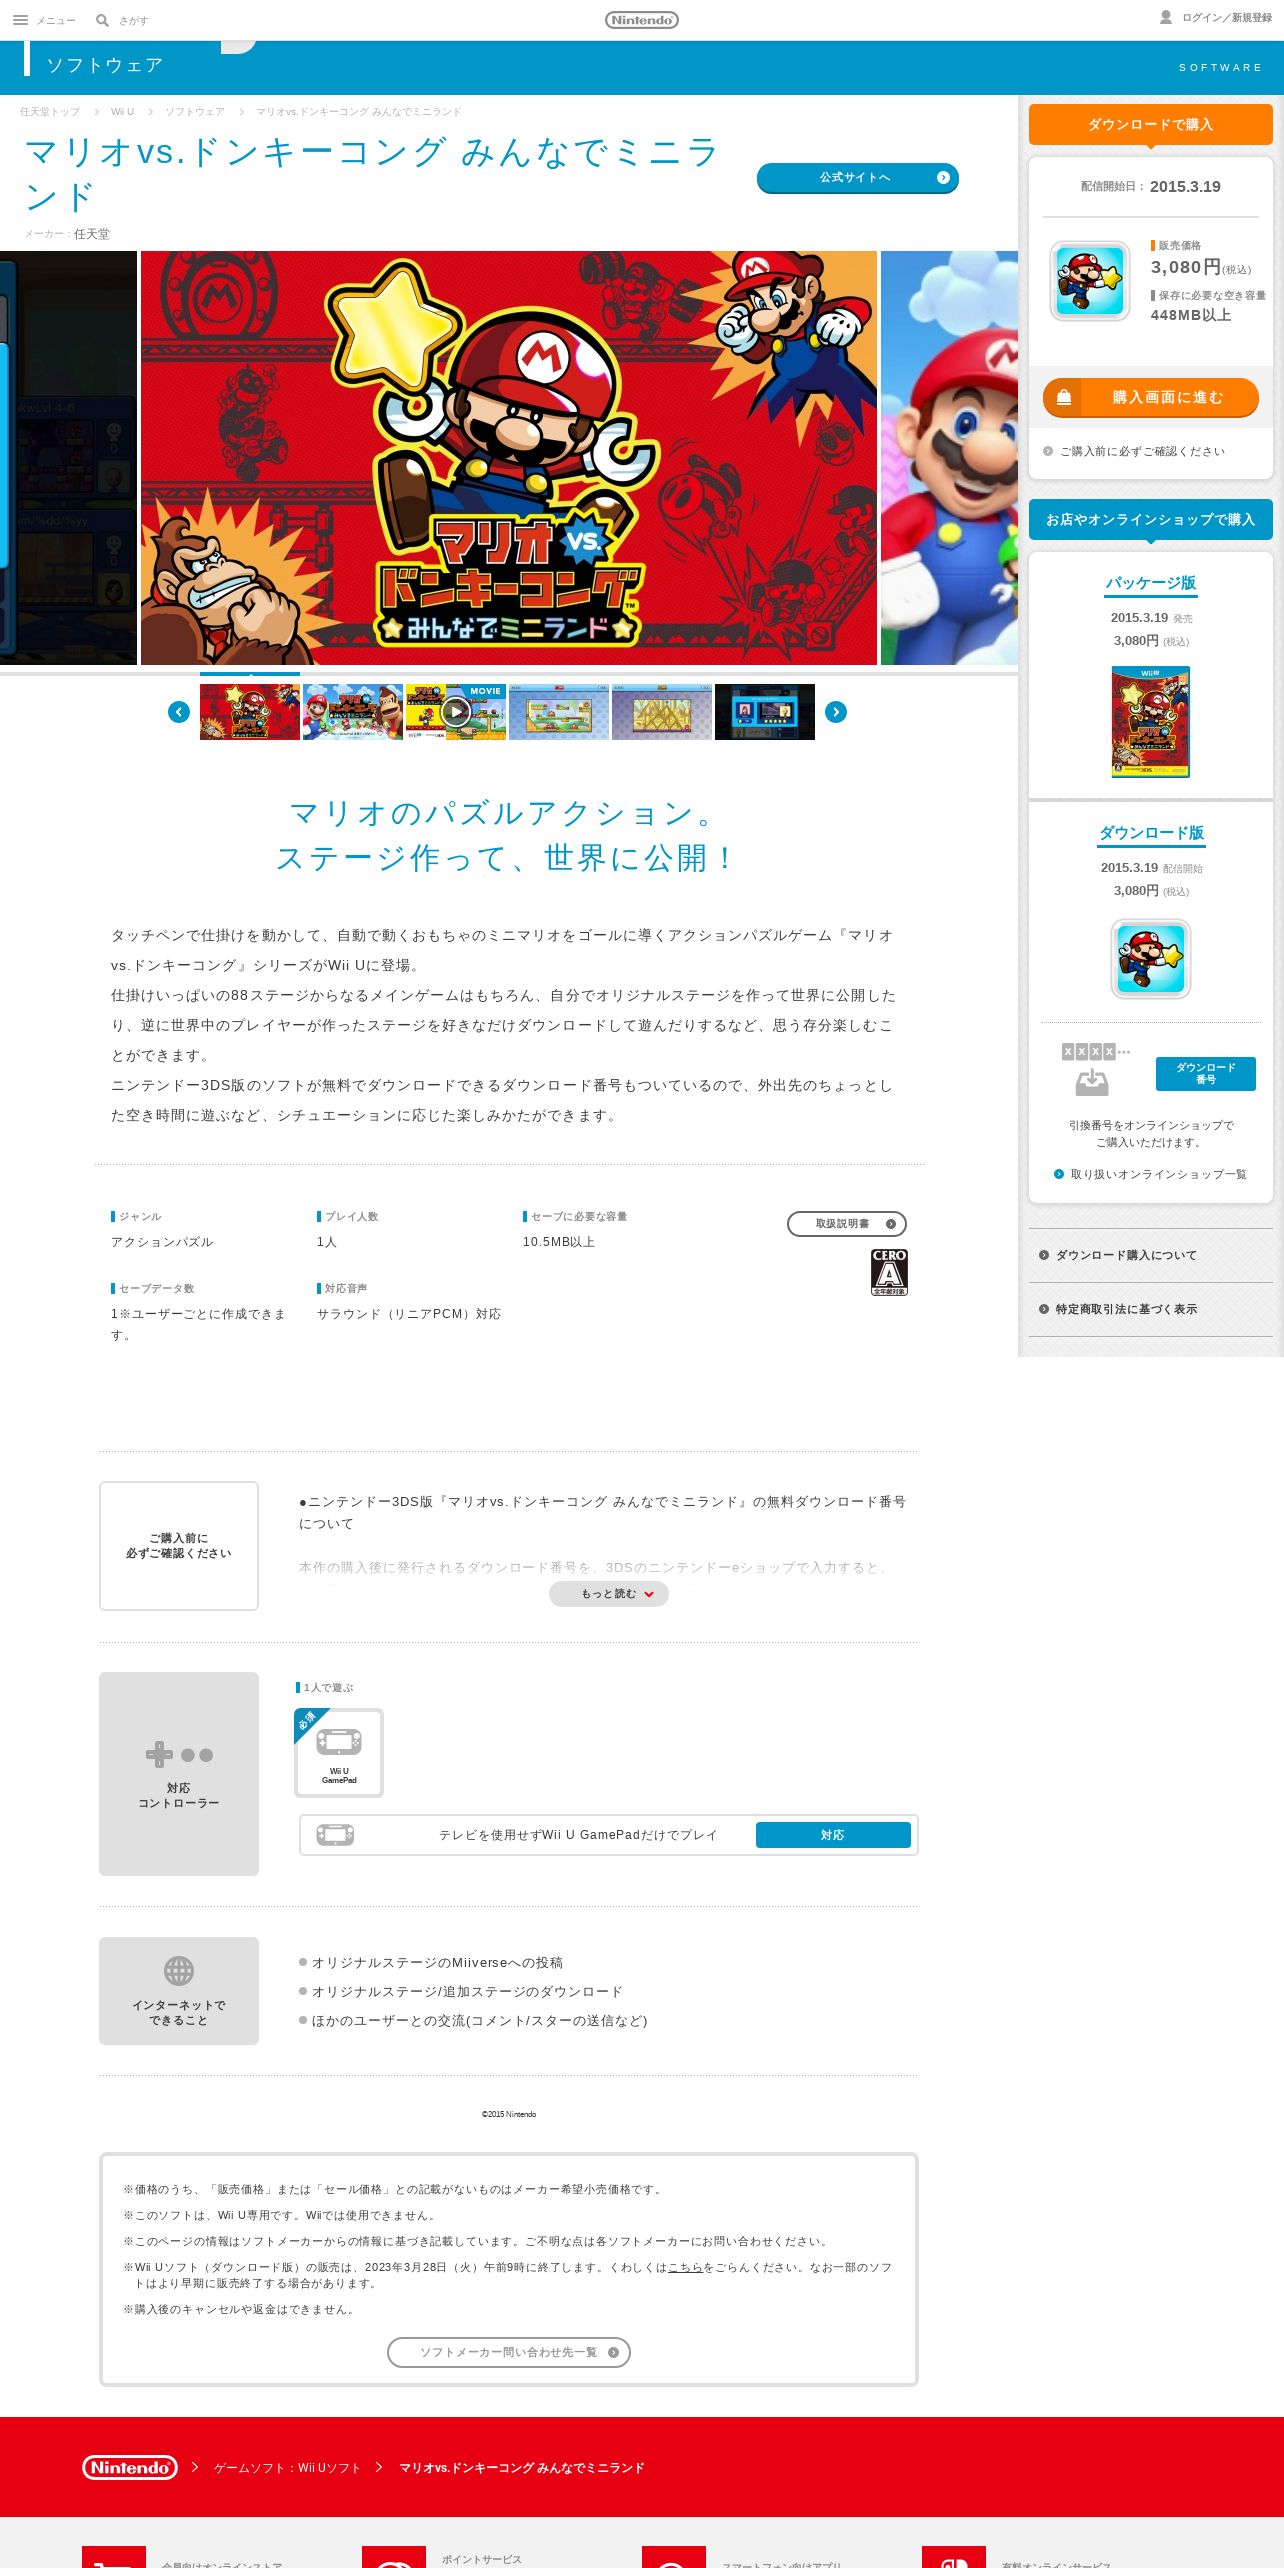
Task: Click the main Mario vs. Donkey Kong banner
Action: [509, 458]
